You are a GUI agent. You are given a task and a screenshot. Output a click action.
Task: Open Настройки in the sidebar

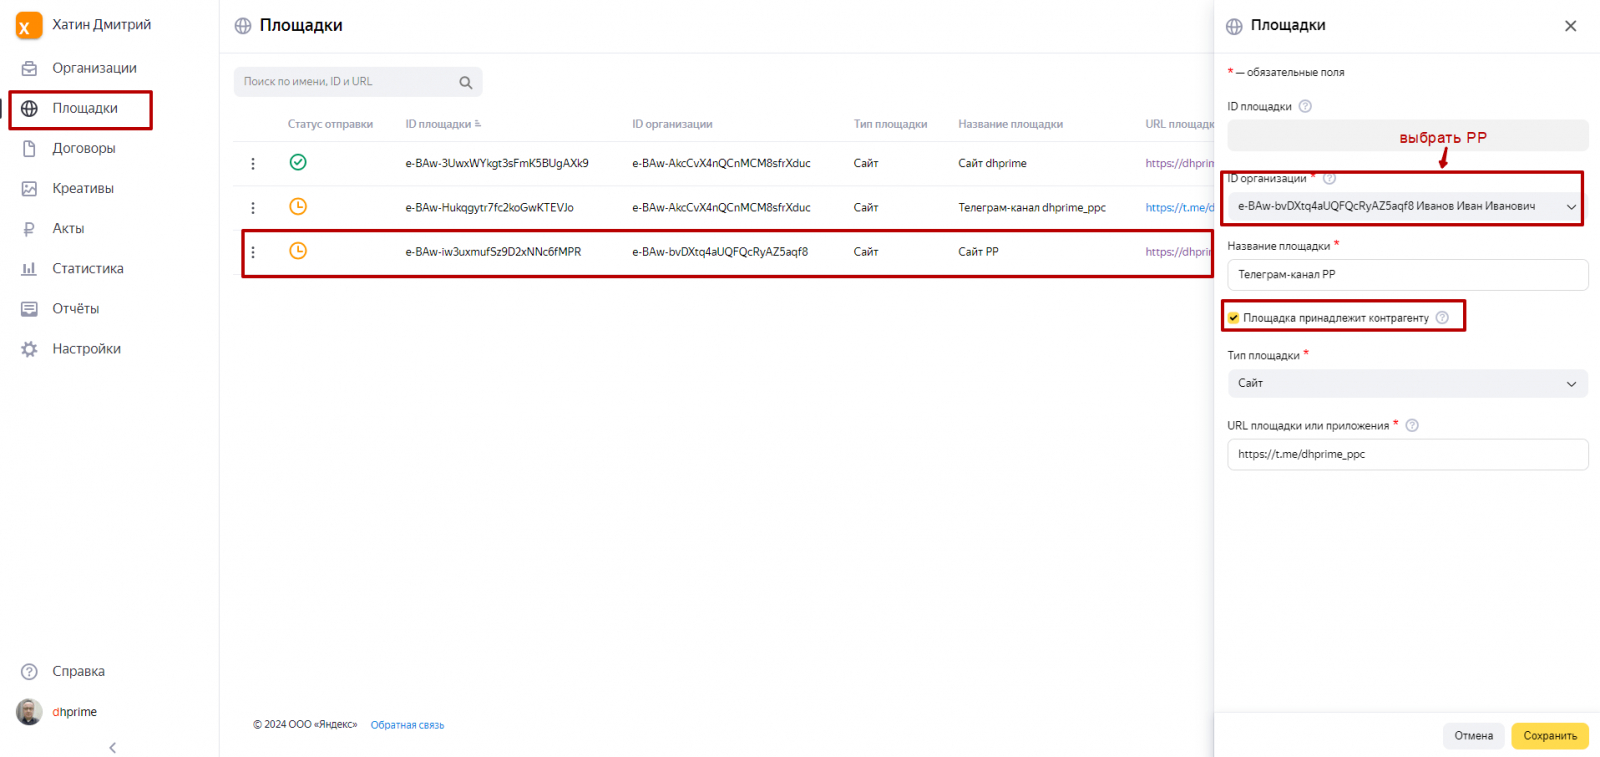86,349
